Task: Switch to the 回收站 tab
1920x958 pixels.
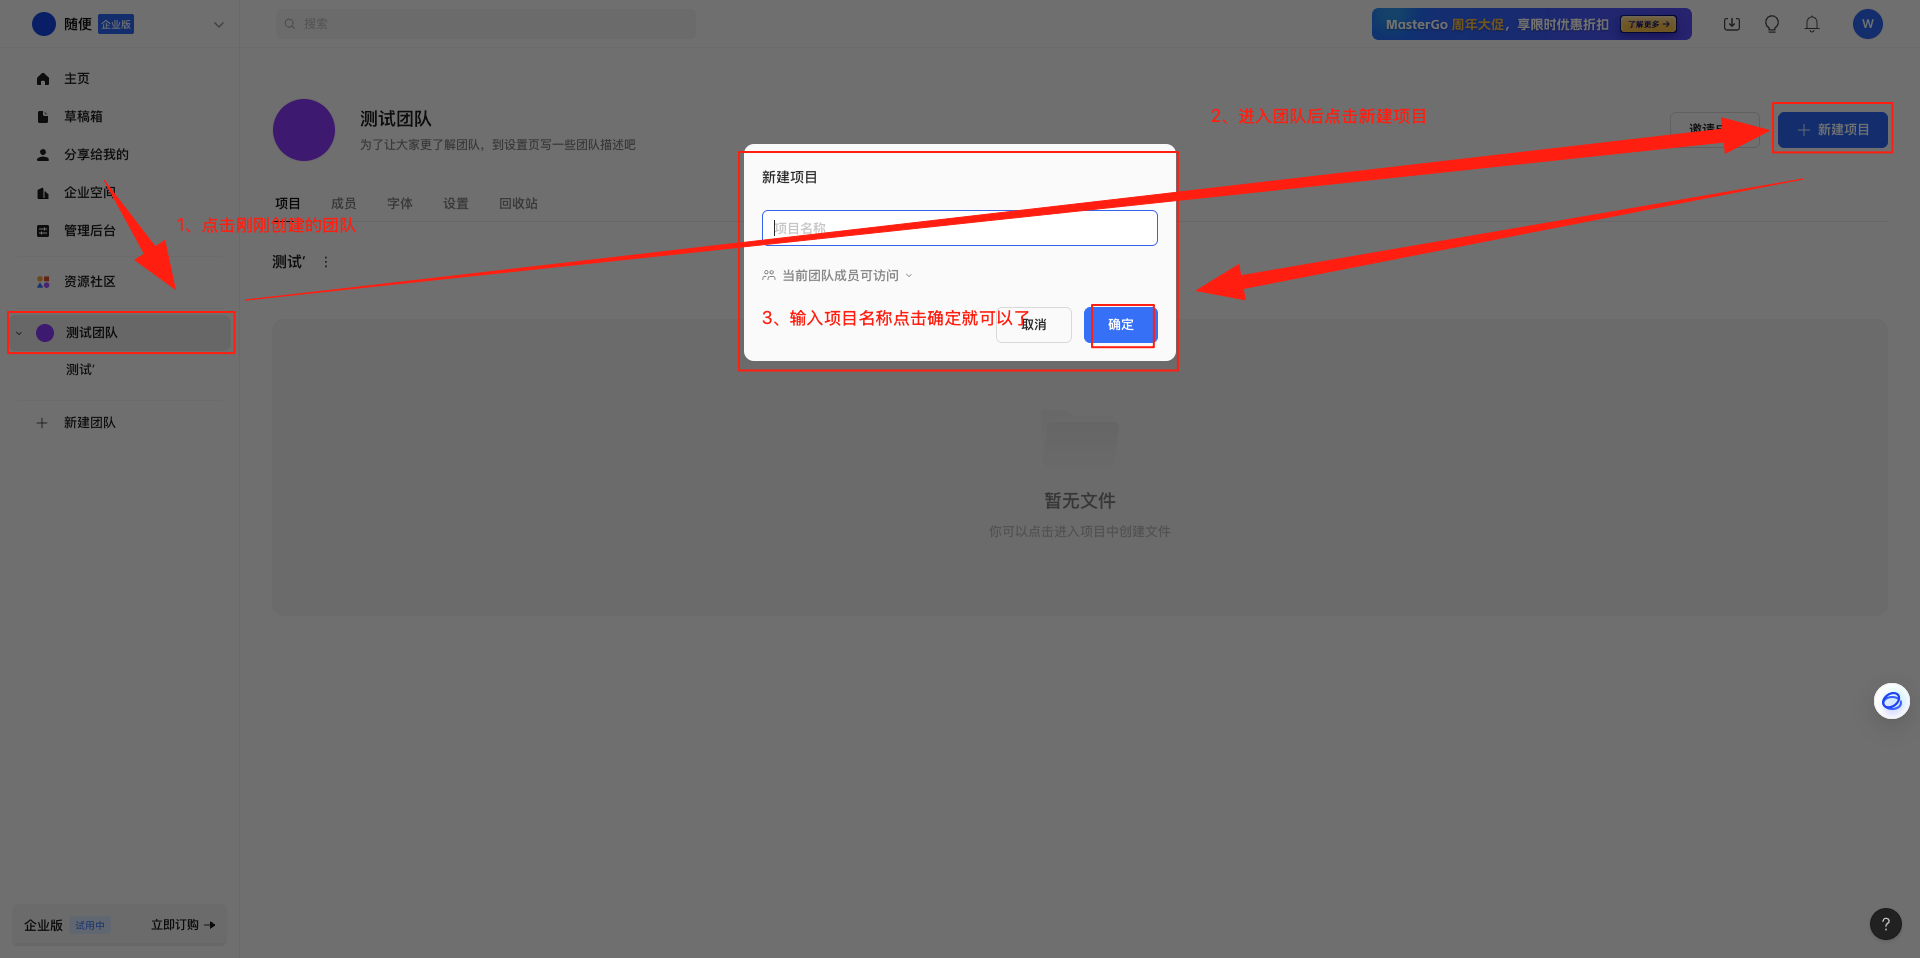Action: click(518, 204)
